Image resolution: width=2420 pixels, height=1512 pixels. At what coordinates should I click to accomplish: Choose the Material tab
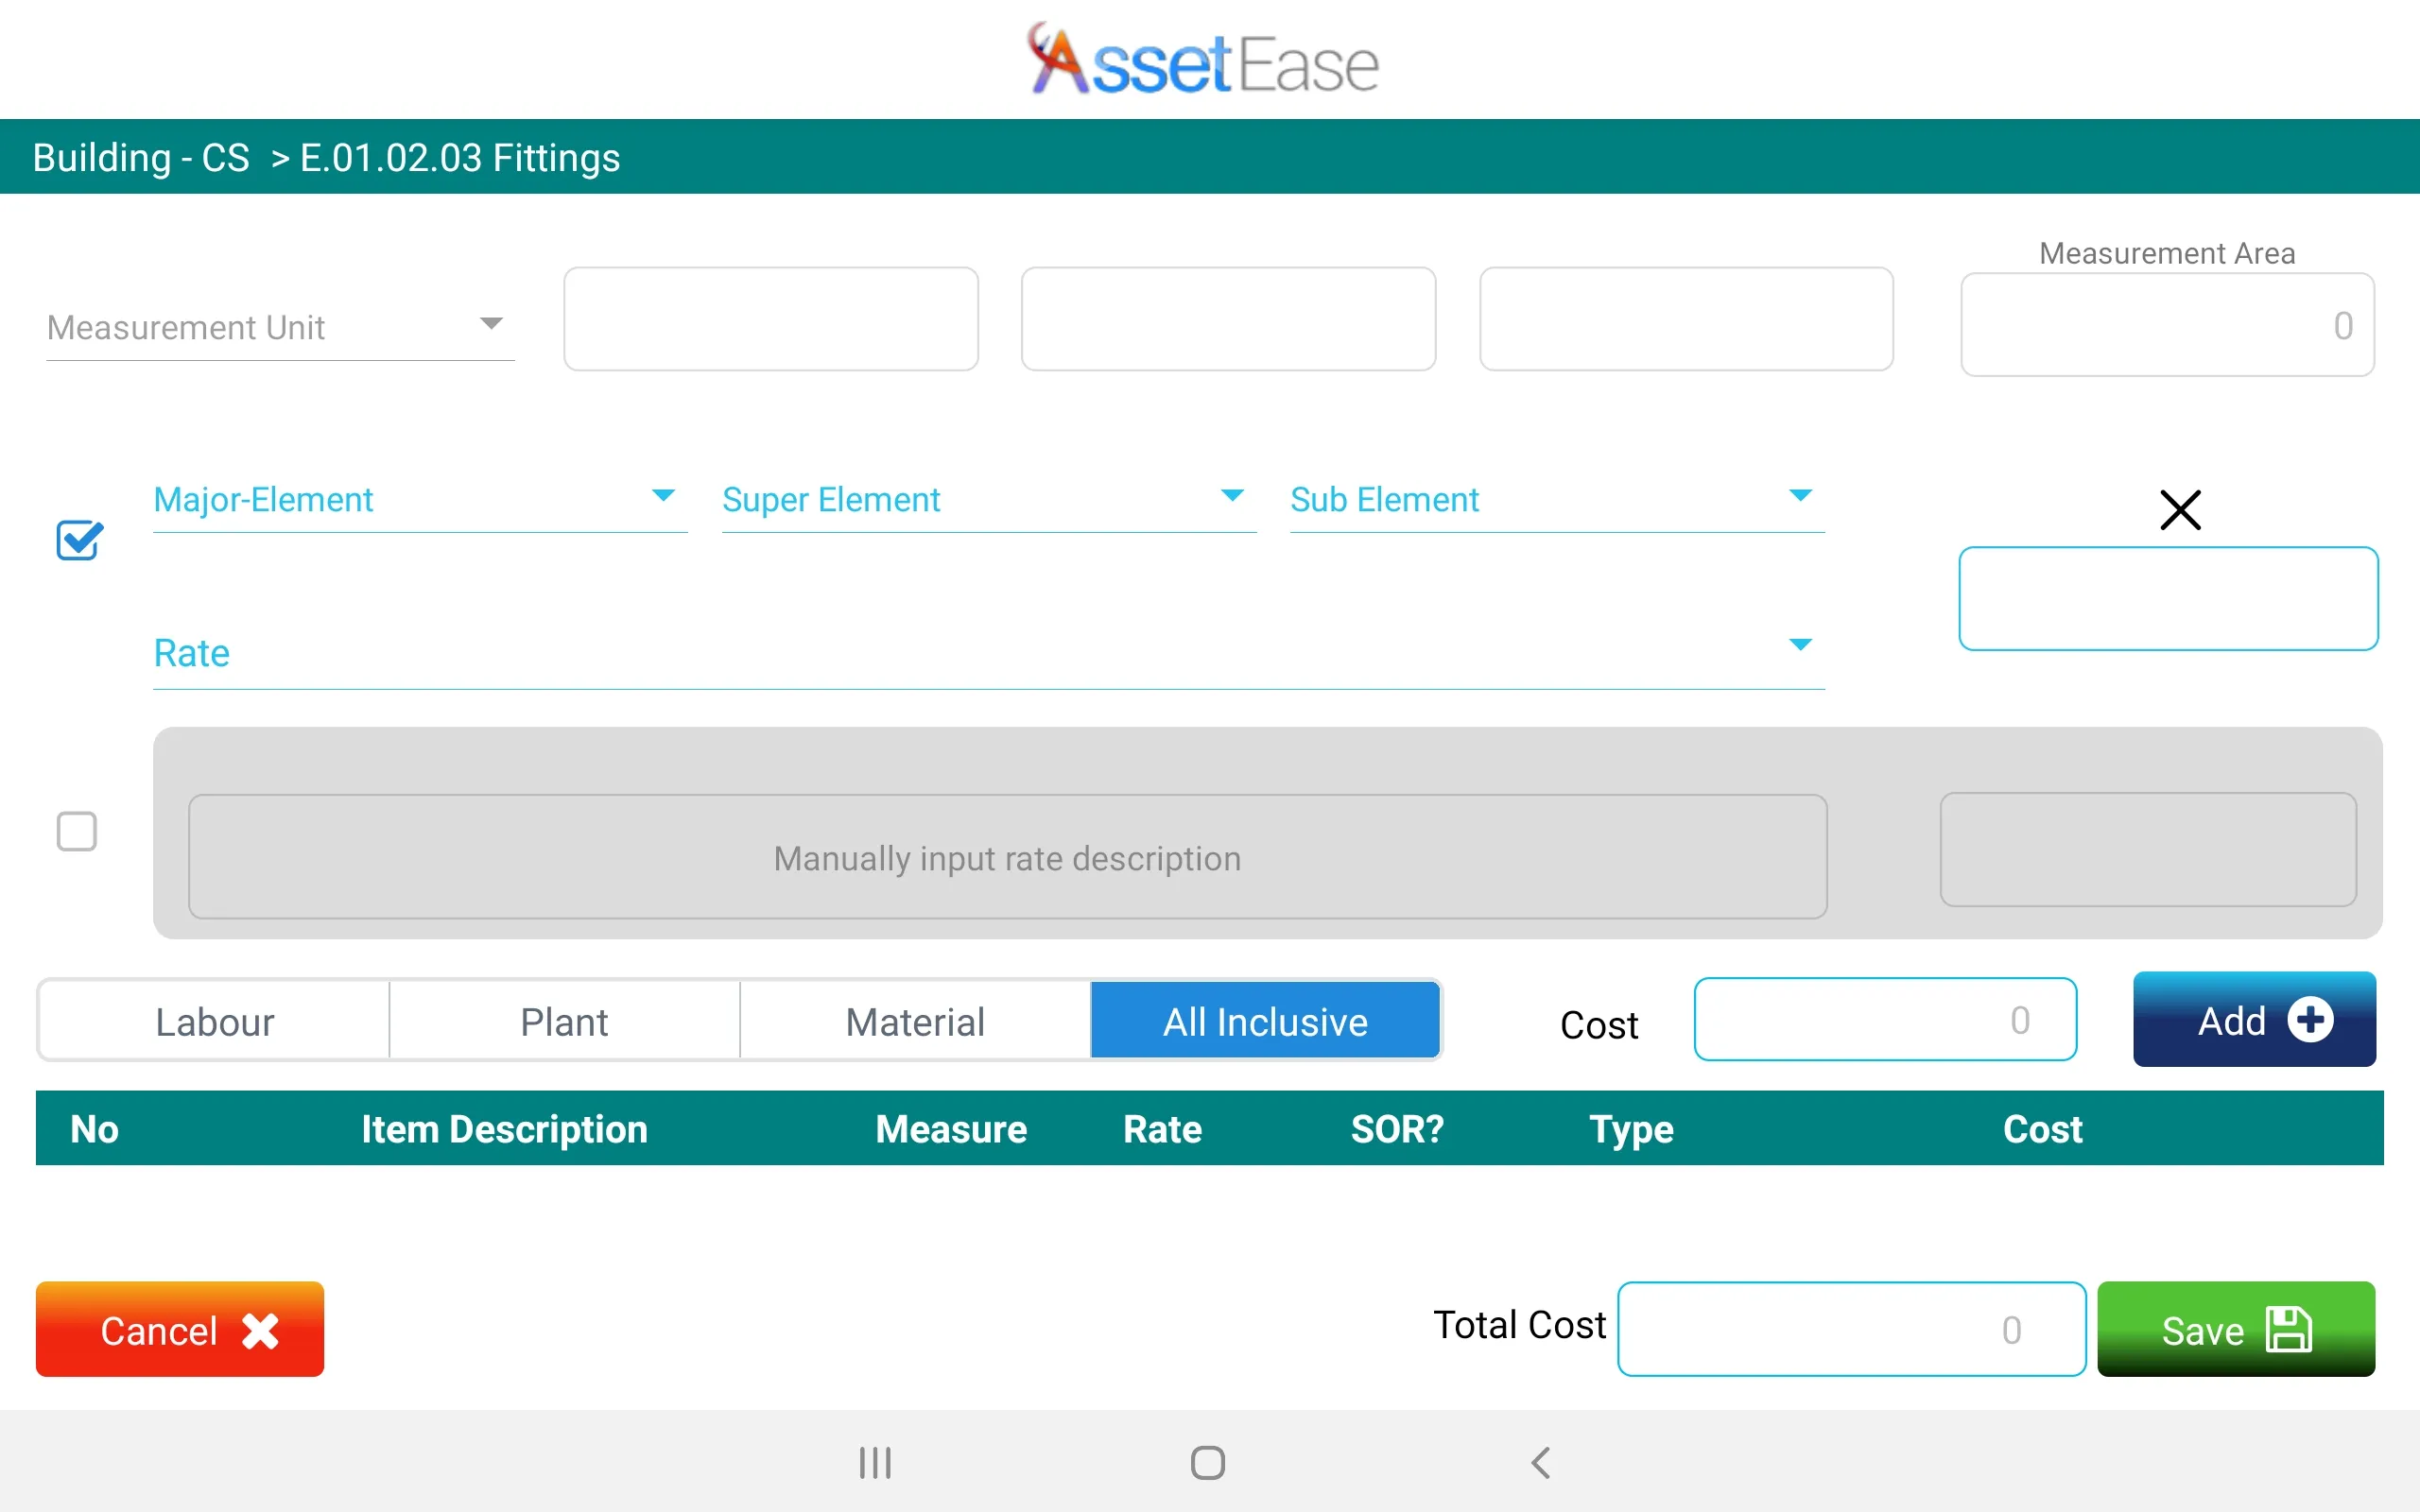point(915,1021)
